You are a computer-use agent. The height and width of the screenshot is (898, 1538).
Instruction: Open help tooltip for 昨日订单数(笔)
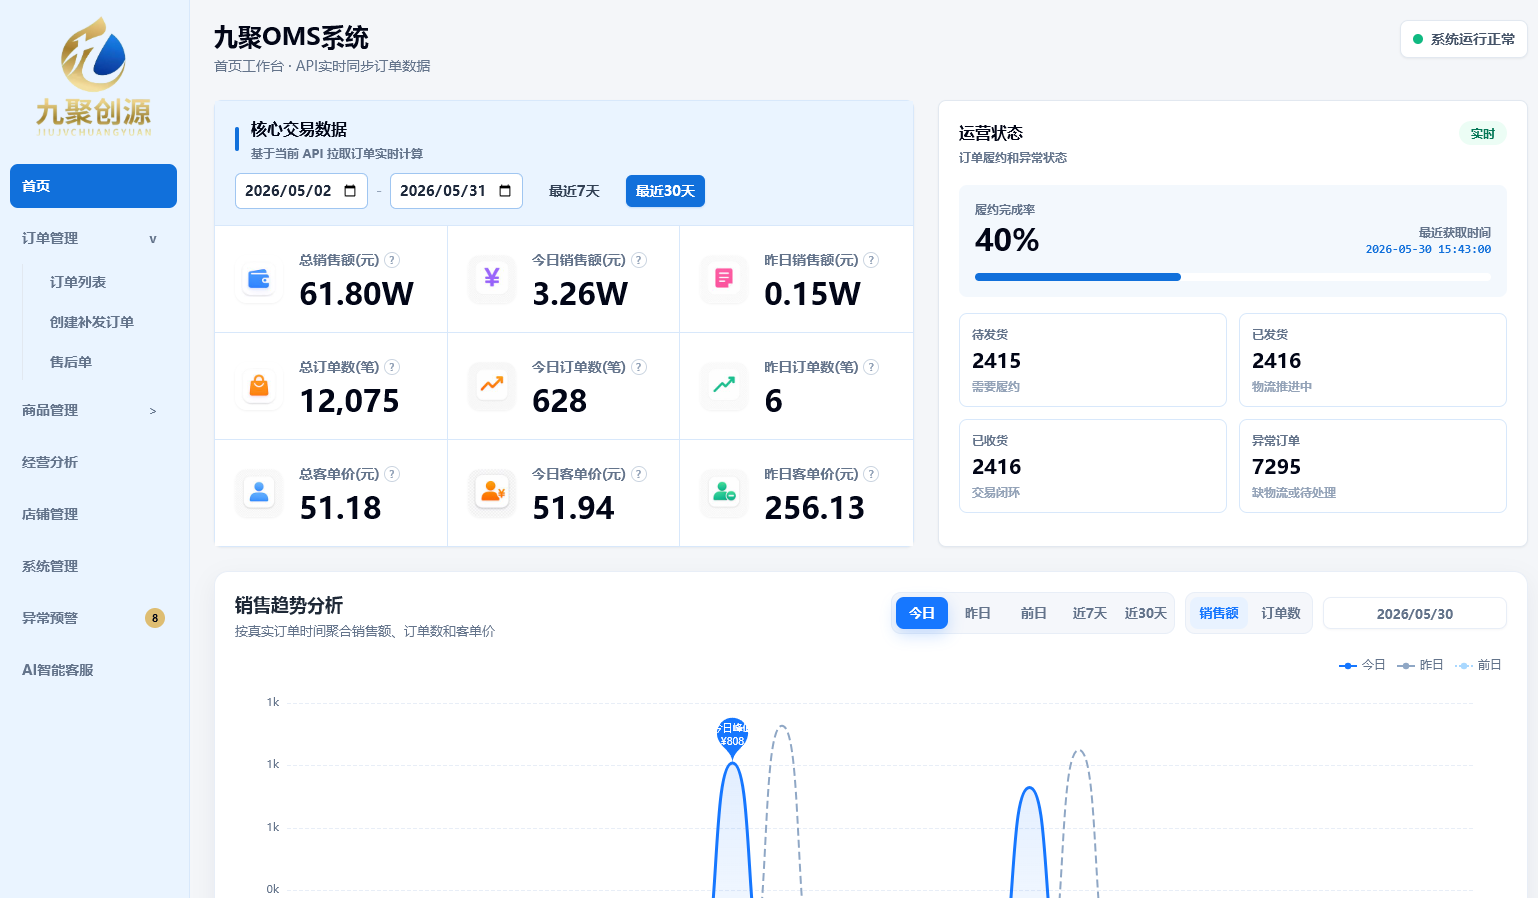click(871, 367)
